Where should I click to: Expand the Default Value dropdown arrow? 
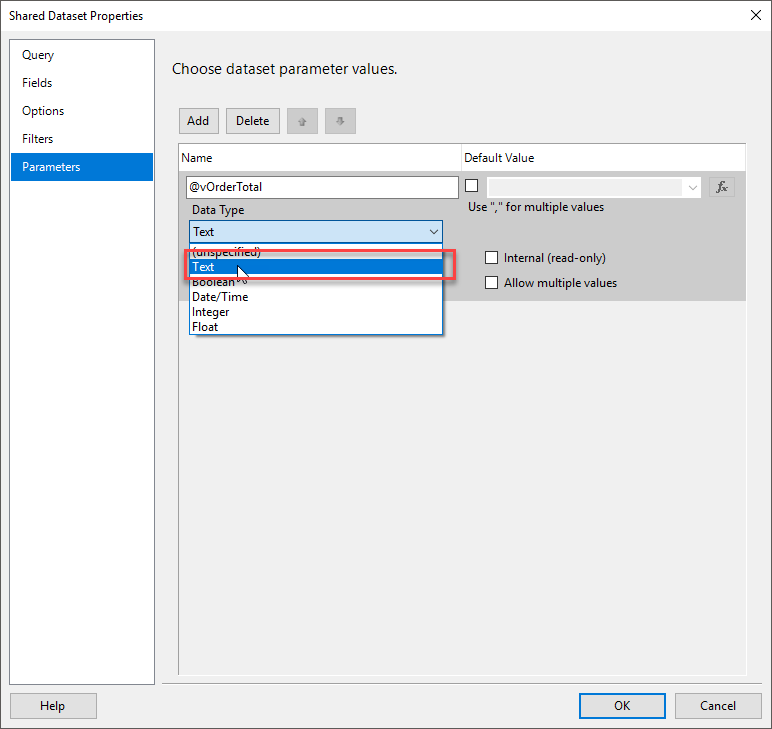click(x=693, y=187)
